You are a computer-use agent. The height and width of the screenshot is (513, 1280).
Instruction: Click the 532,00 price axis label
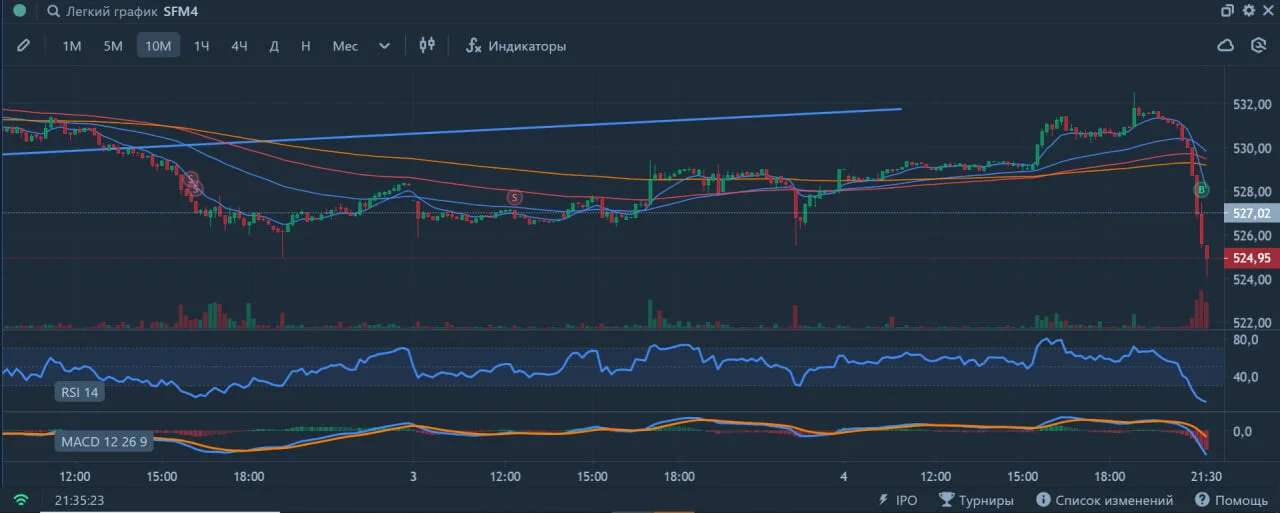coord(1252,104)
